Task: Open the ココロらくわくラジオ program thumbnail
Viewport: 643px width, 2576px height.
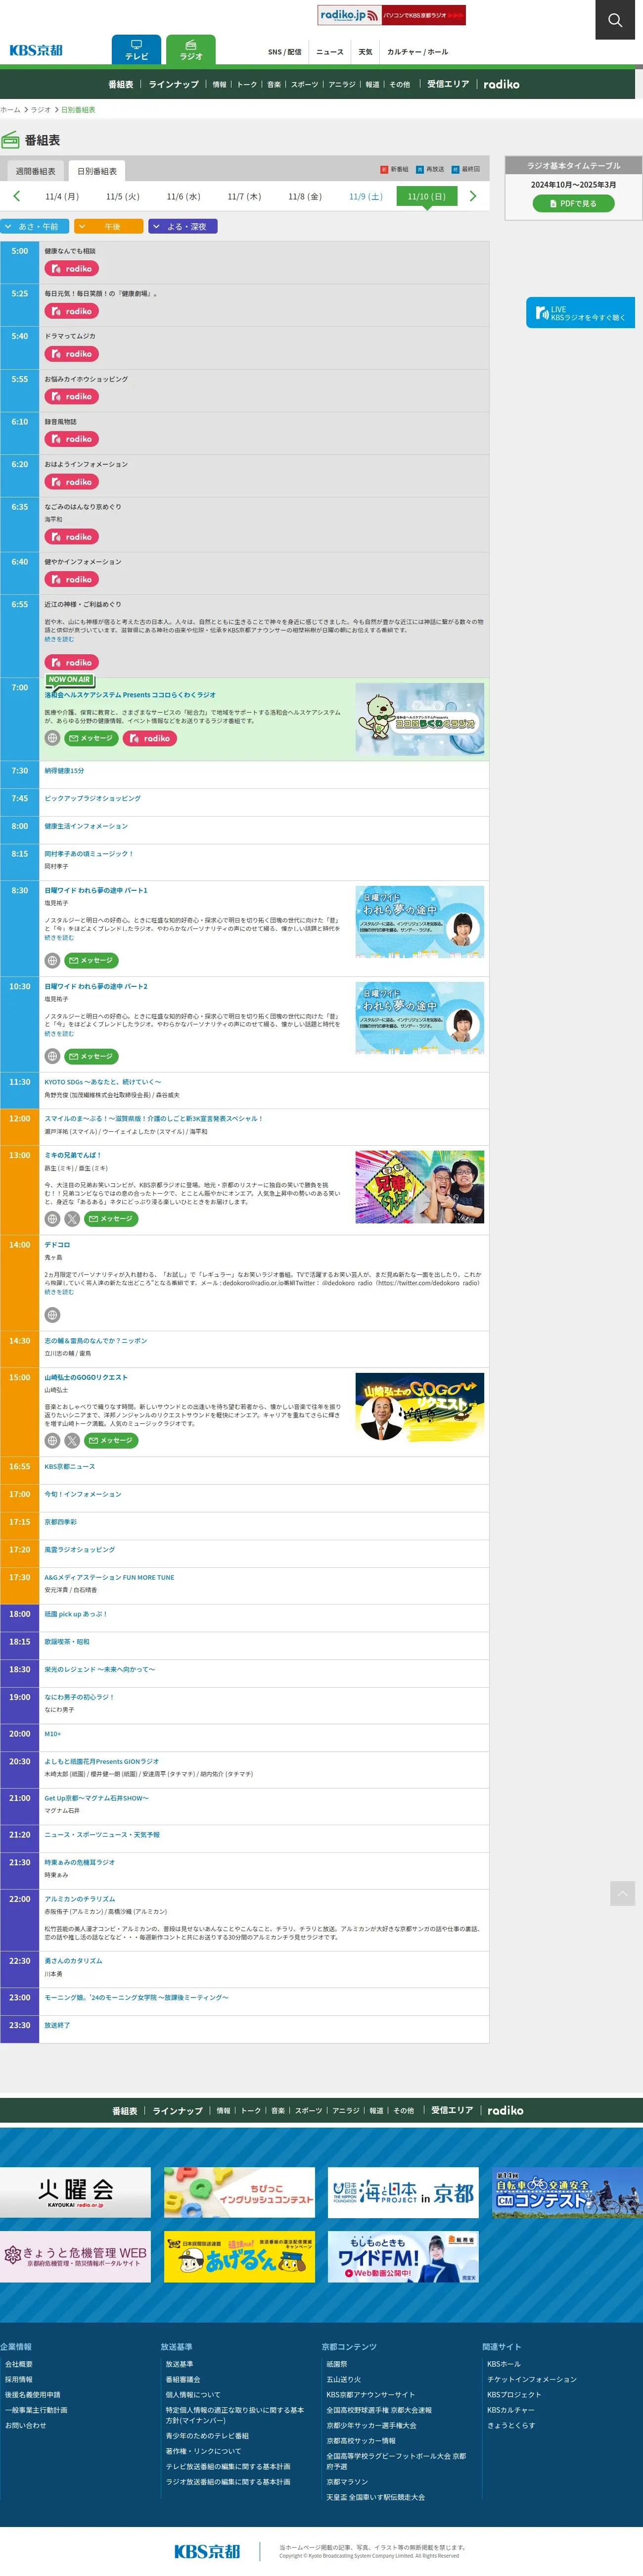Action: point(420,719)
